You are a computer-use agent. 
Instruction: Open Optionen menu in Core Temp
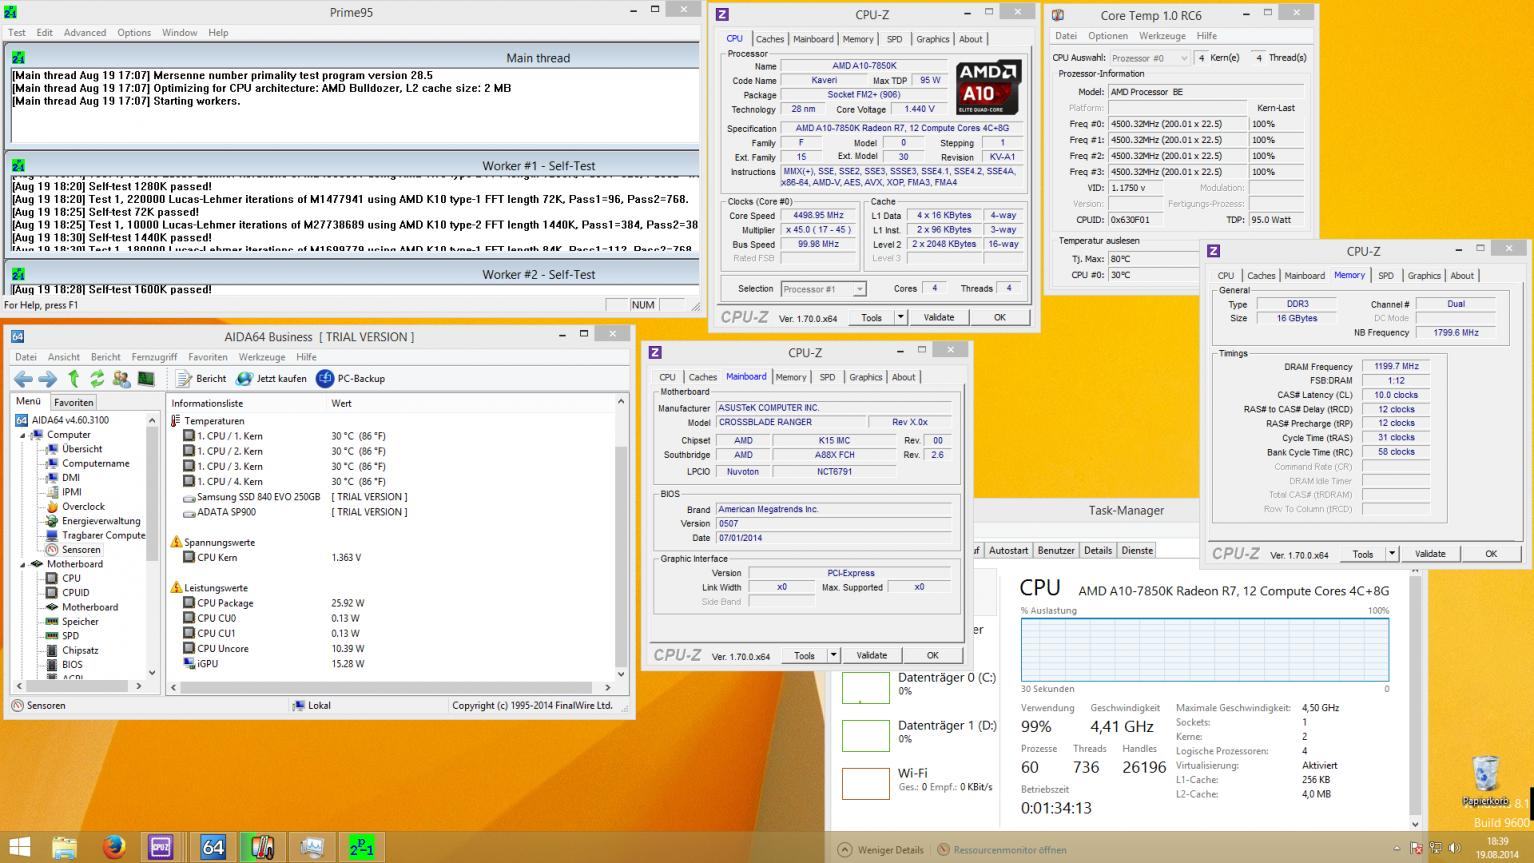1108,36
